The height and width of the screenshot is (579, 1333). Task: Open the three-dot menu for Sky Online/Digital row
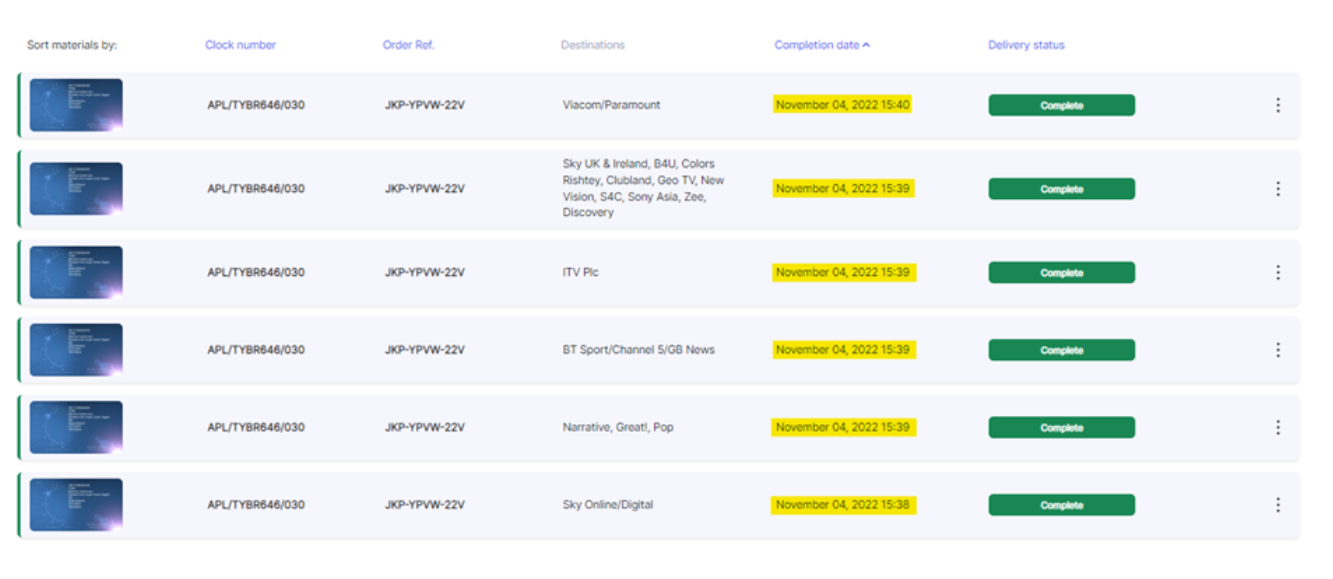pos(1277,505)
